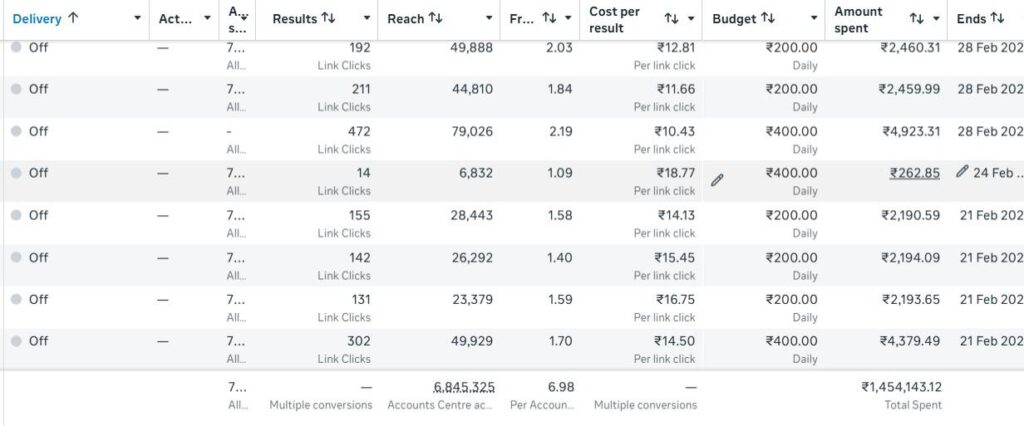Viewport: 1024px width, 426px height.
Task: Sort by Reach using the arrows icon
Action: [x=435, y=19]
